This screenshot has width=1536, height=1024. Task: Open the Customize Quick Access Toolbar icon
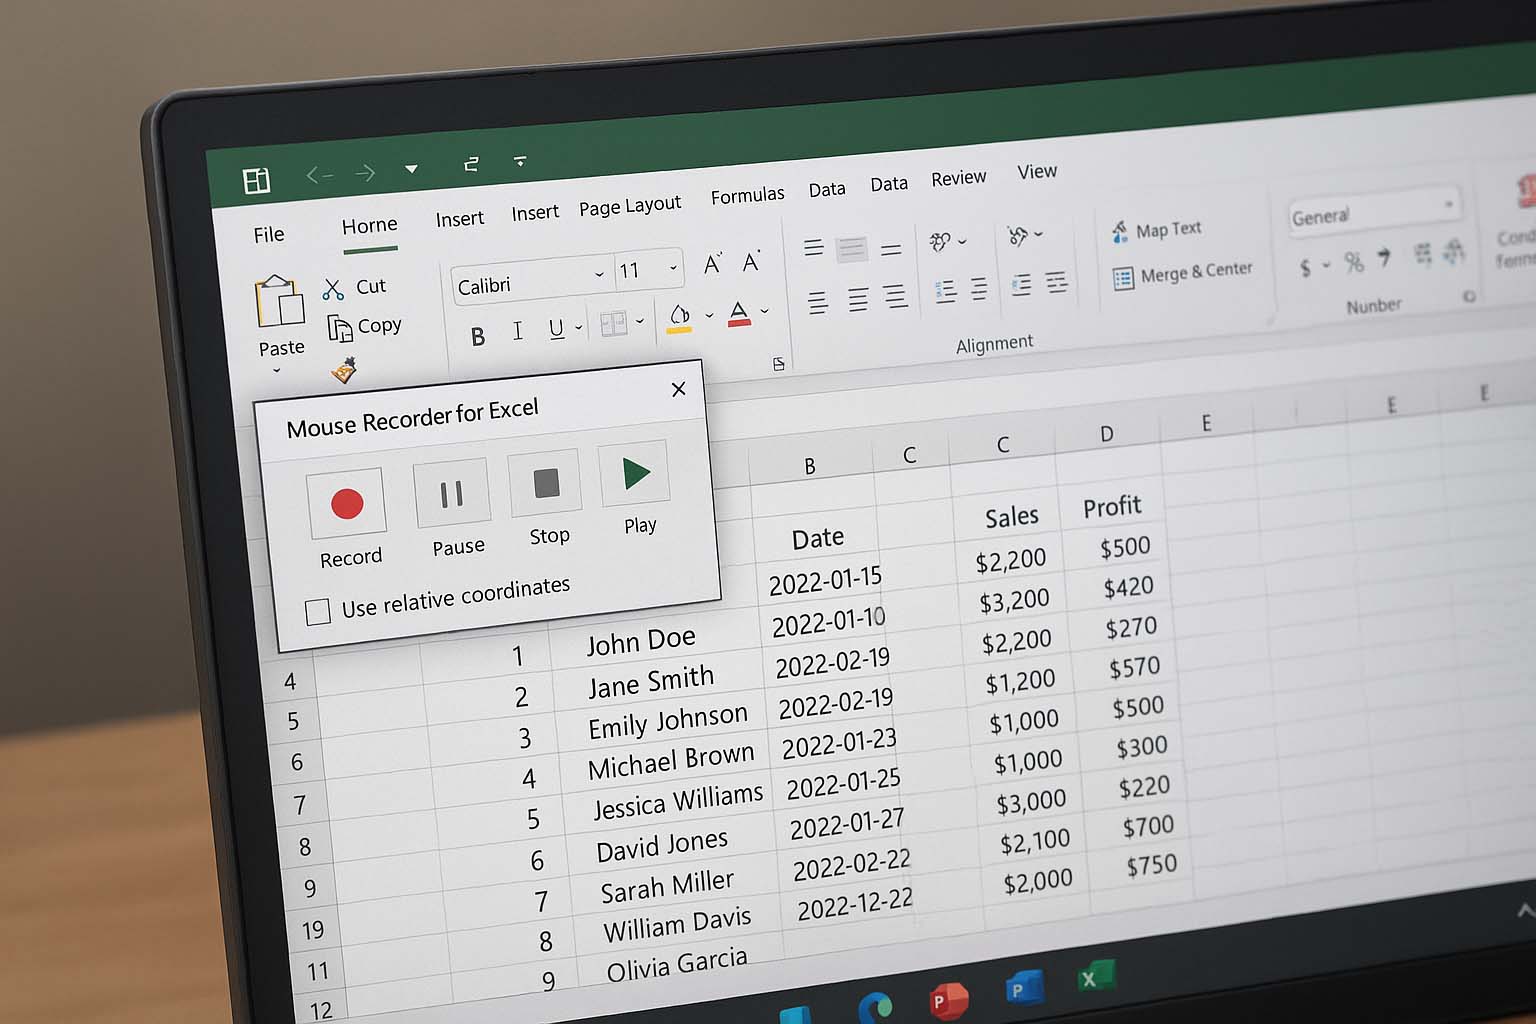(520, 159)
